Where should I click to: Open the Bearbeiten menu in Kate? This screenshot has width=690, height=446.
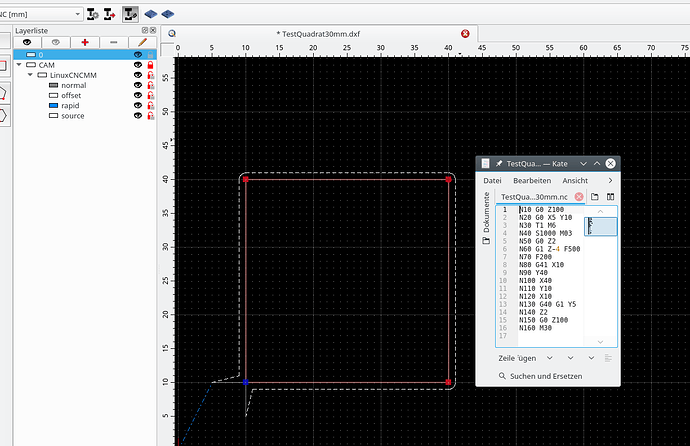click(x=531, y=180)
